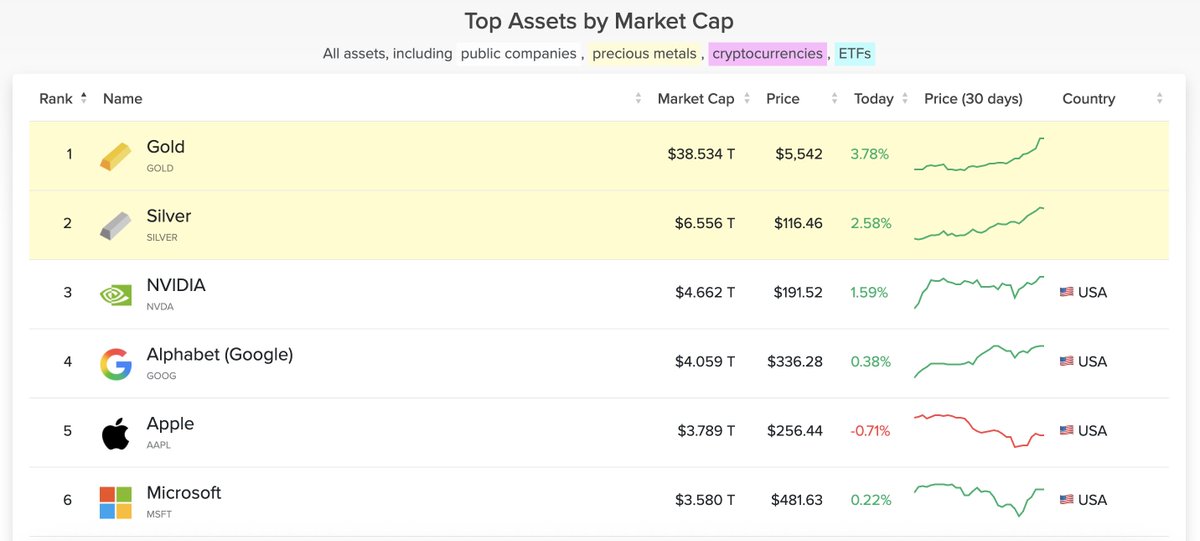Open the Alphabet (Google) name link
Image resolution: width=1200 pixels, height=541 pixels.
(220, 354)
